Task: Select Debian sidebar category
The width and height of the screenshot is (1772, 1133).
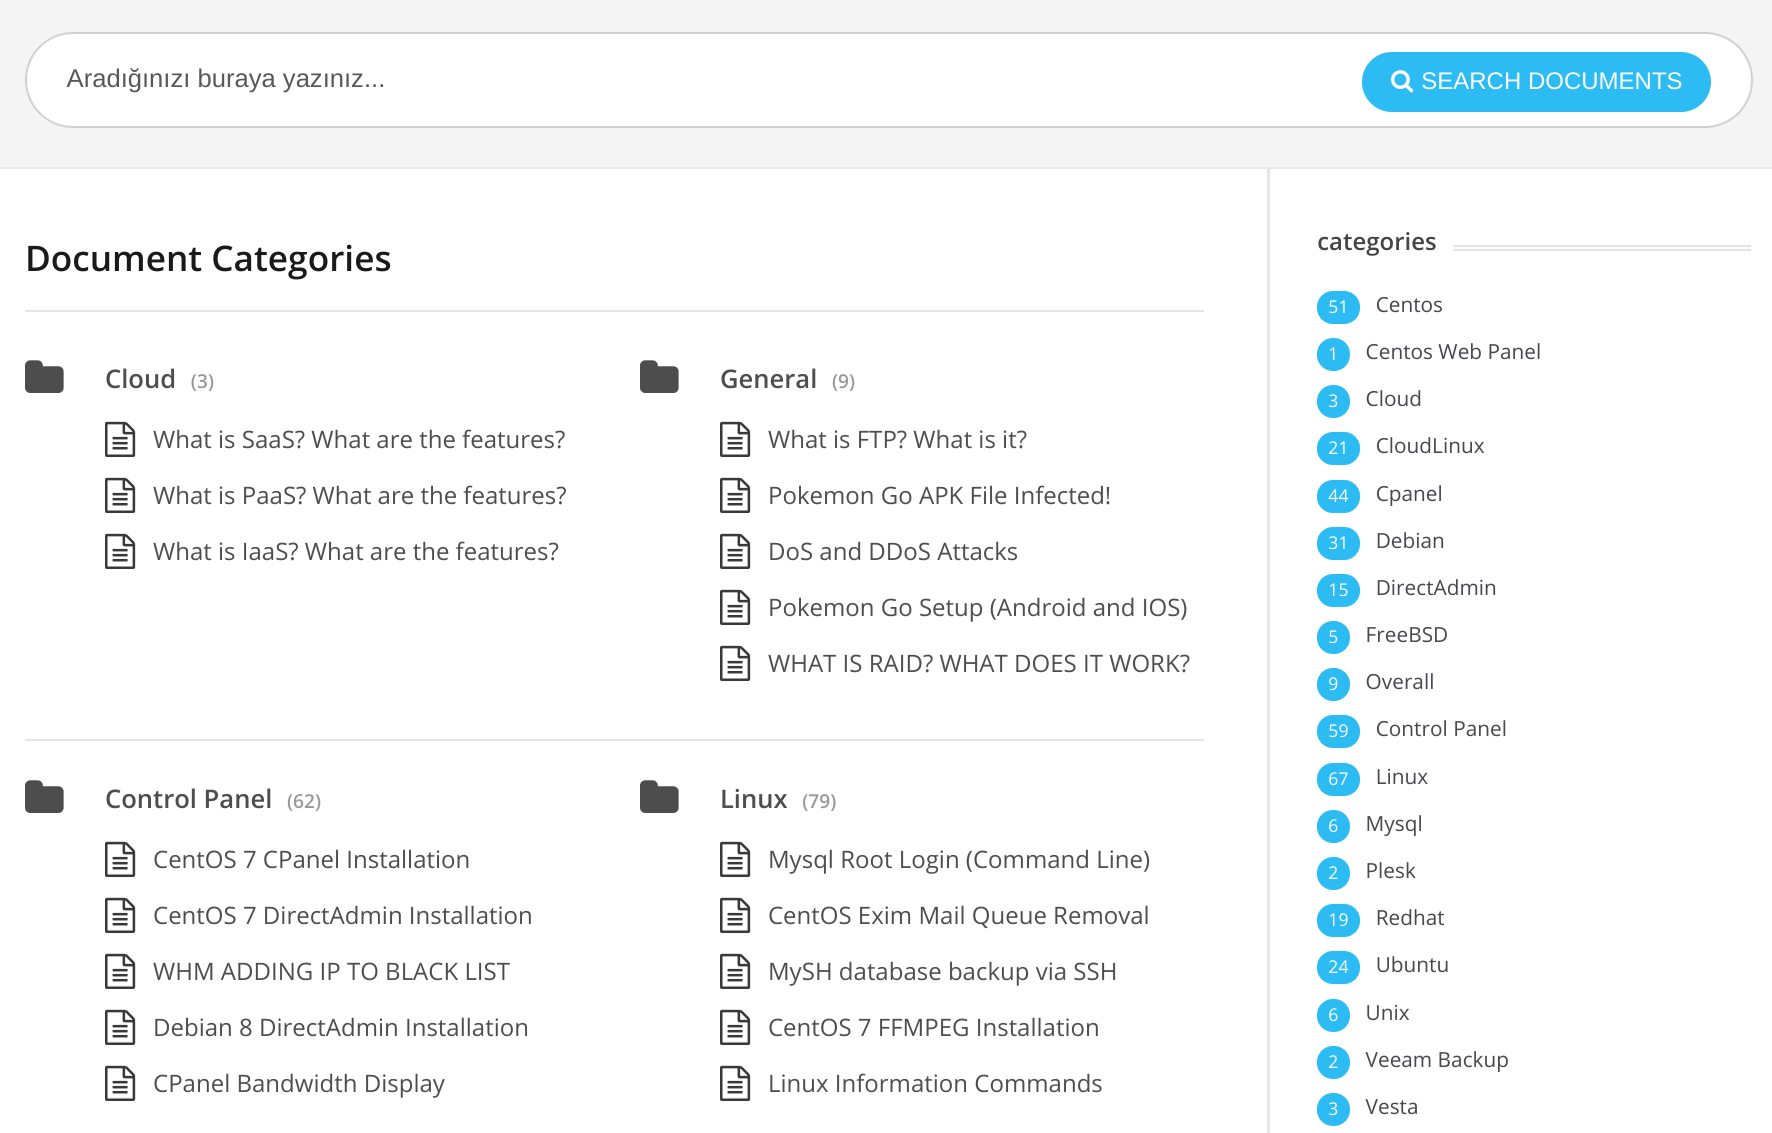Action: (x=1410, y=541)
